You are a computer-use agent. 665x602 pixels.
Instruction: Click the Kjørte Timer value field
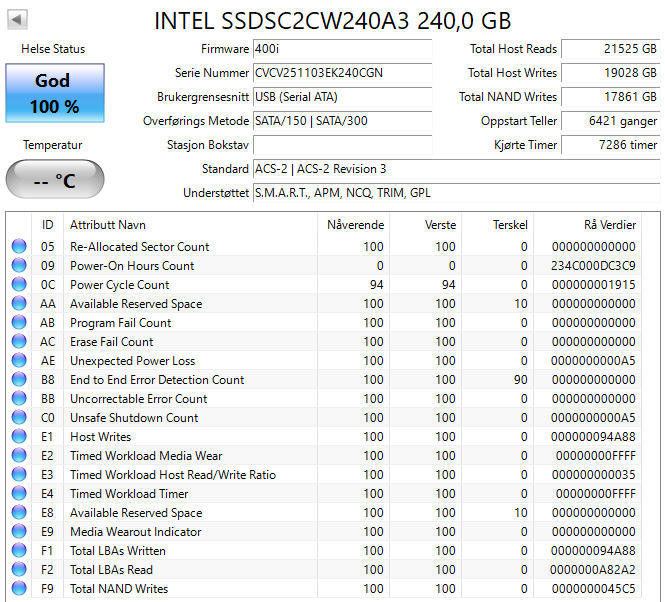pos(610,145)
